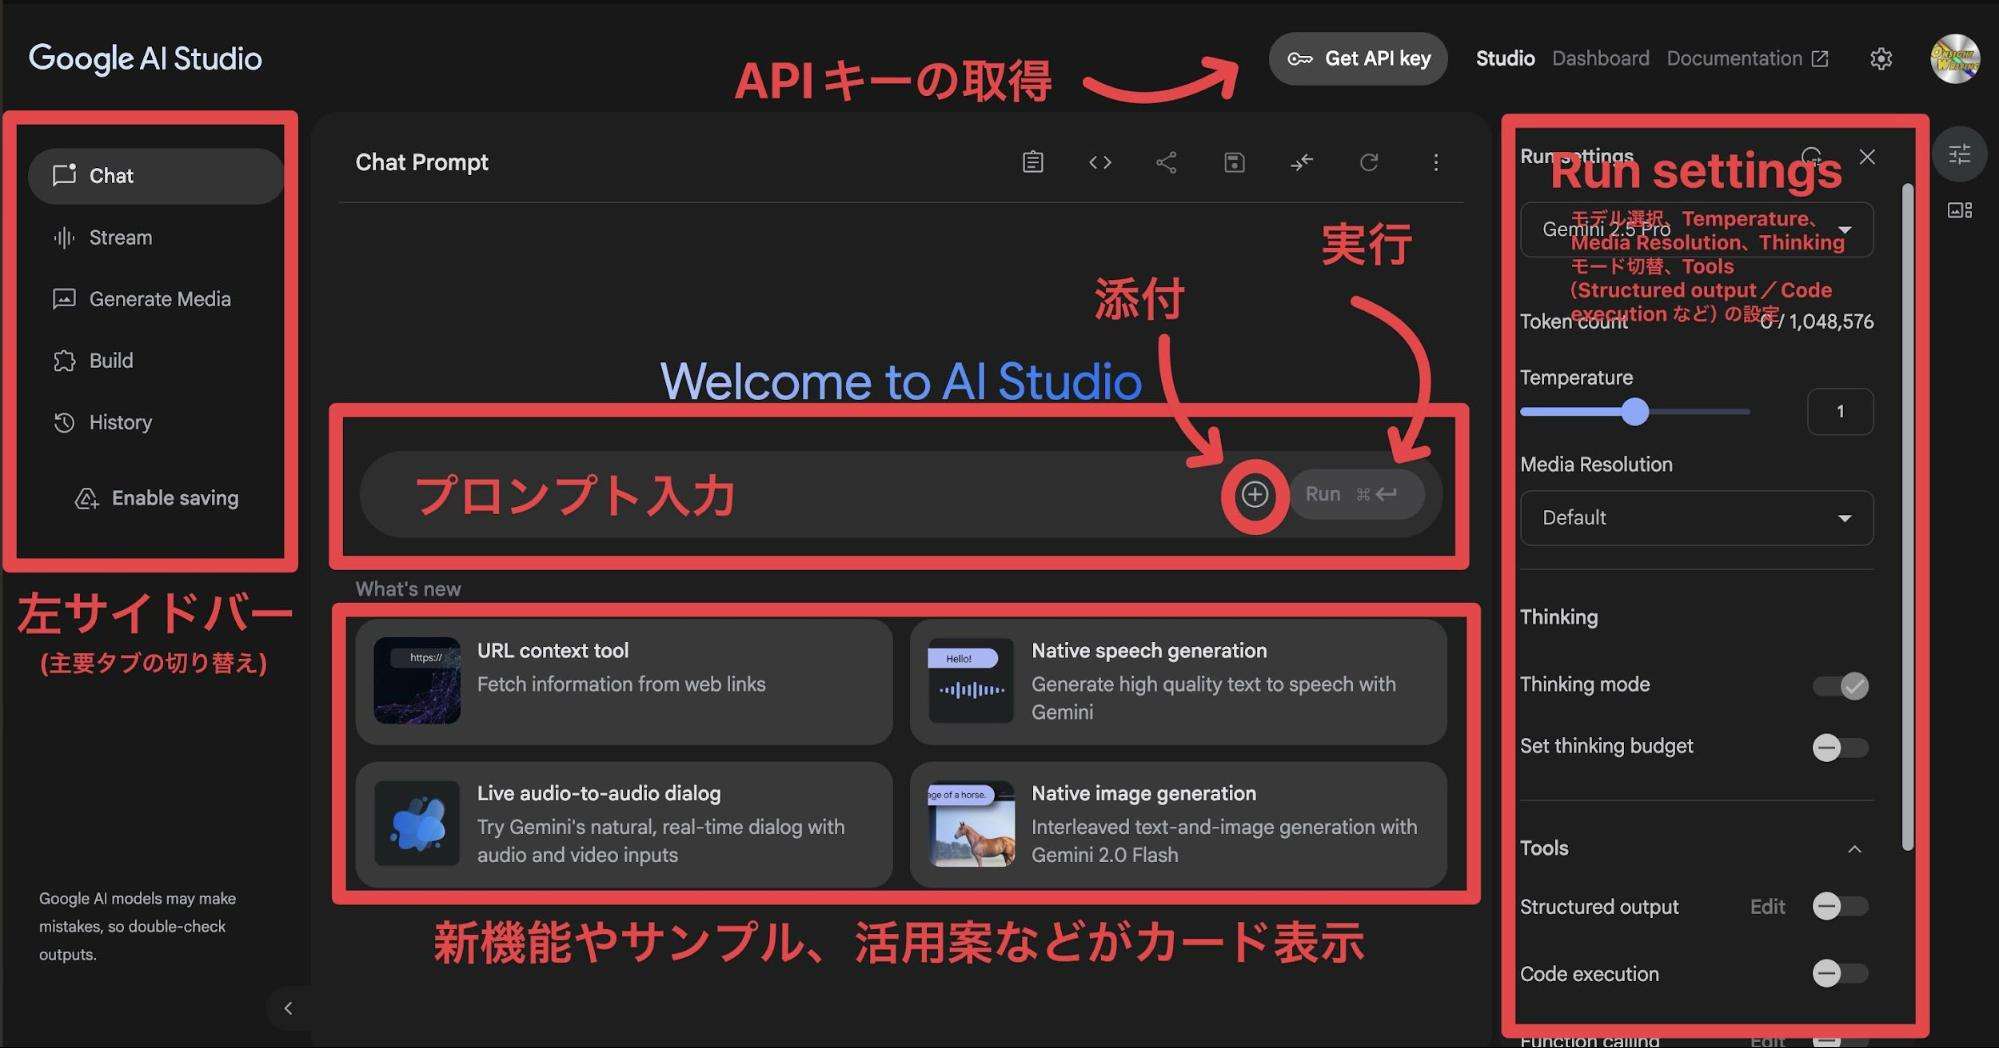Image resolution: width=1999 pixels, height=1048 pixels.
Task: Switch to the Dashboard tab
Action: tap(1600, 59)
